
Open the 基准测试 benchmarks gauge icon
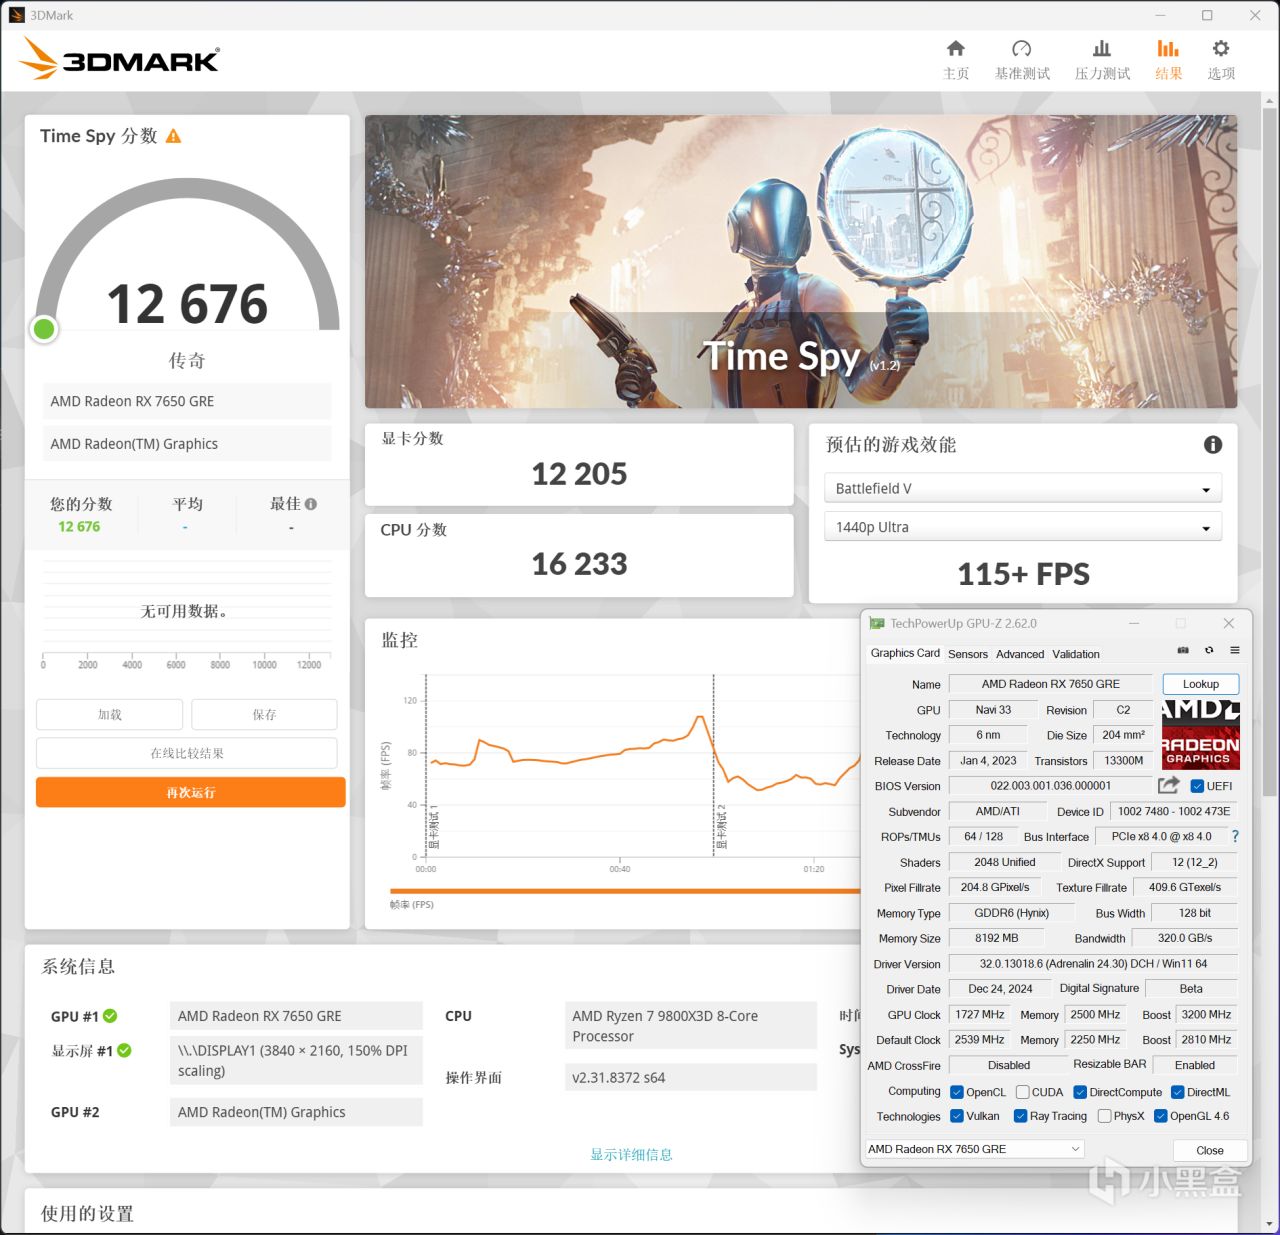tap(1021, 49)
